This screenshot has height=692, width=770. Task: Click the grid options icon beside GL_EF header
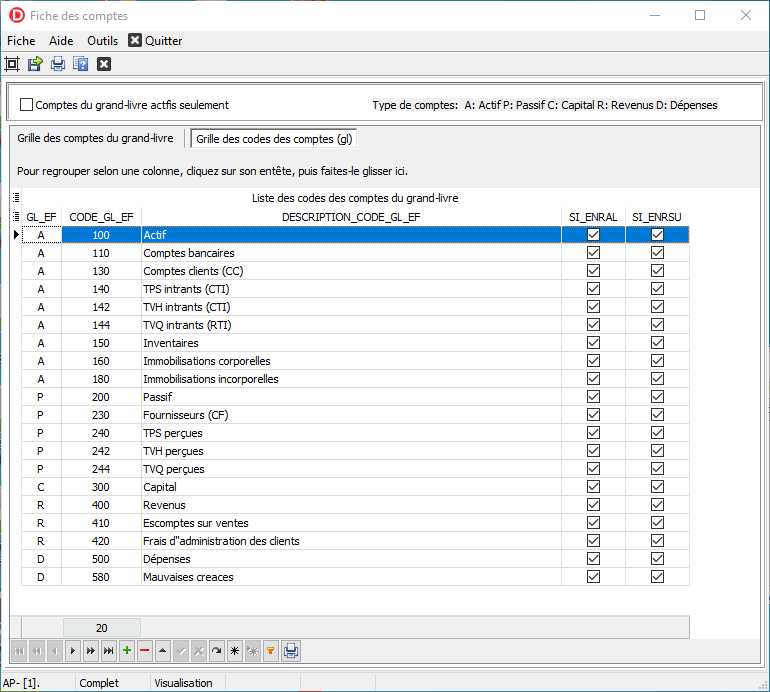point(16,216)
